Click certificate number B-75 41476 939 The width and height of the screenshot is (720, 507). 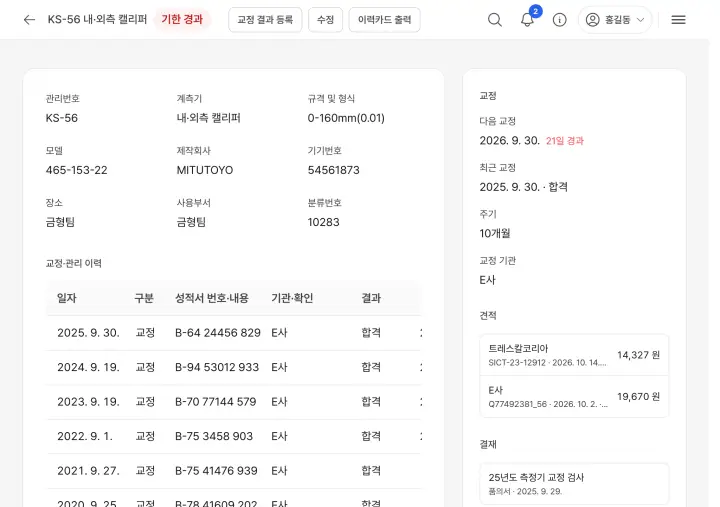point(216,471)
